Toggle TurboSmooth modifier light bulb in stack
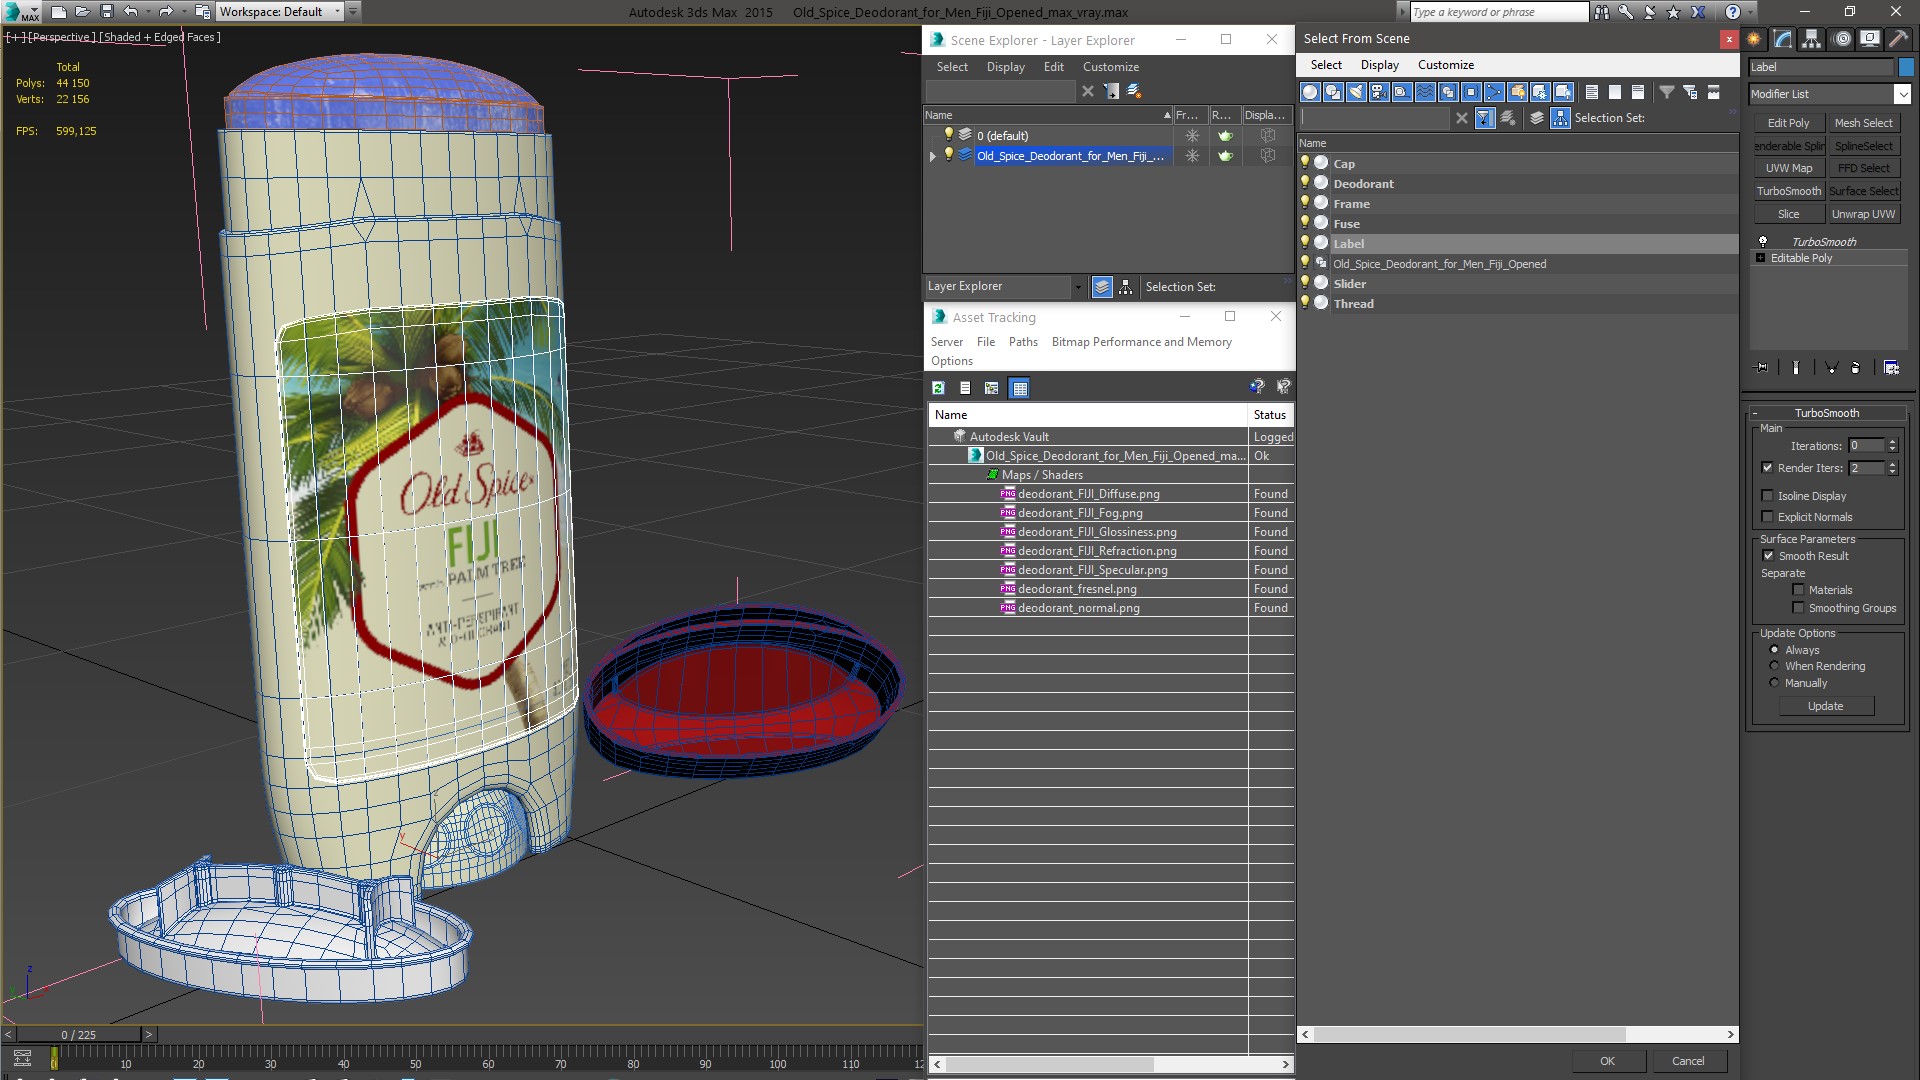Viewport: 1920px width, 1080px height. [x=1763, y=242]
